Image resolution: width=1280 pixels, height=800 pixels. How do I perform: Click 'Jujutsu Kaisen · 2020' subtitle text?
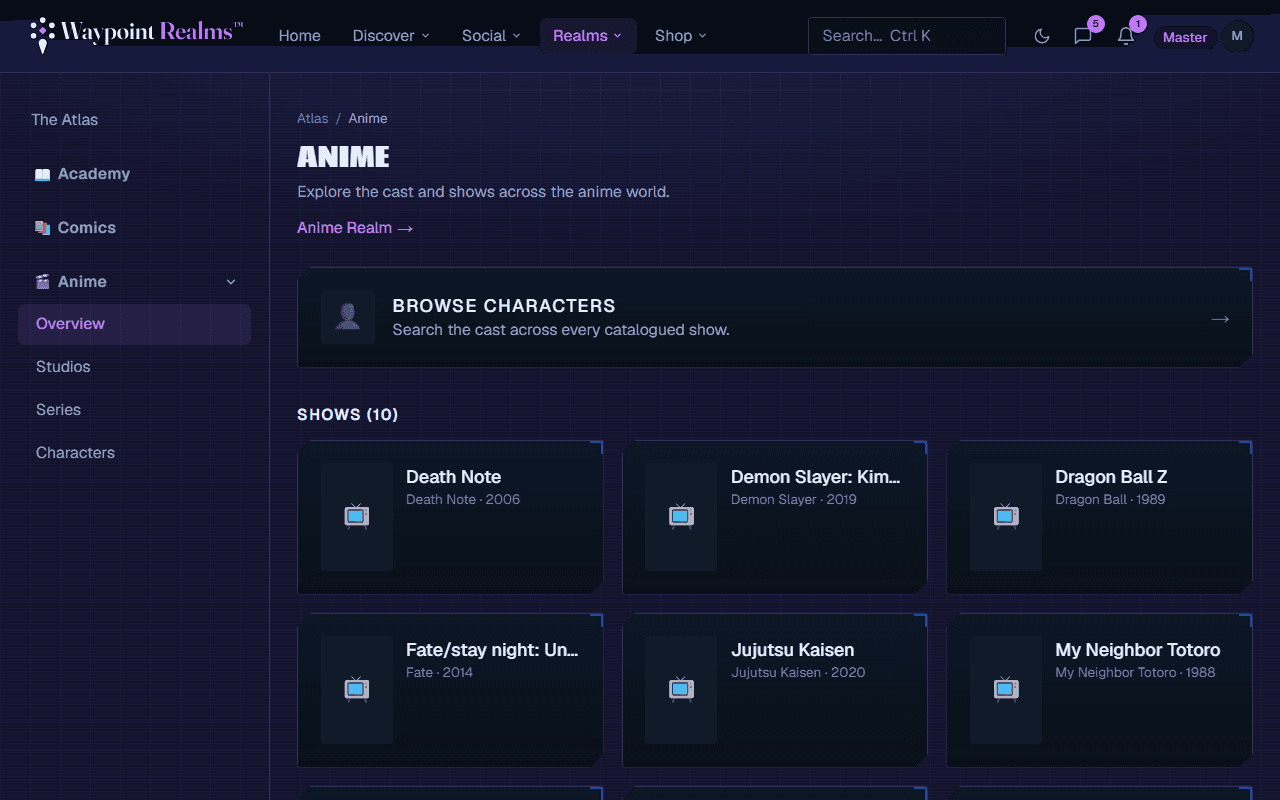click(x=798, y=672)
